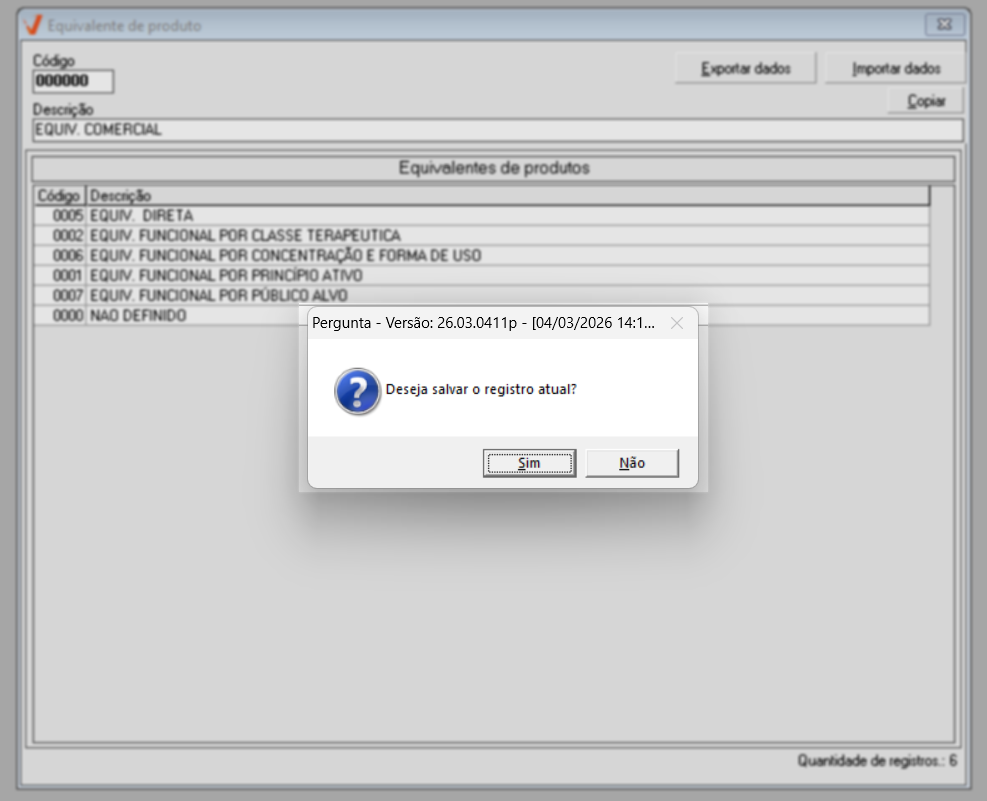Decline saving with the Não button

[632, 463]
